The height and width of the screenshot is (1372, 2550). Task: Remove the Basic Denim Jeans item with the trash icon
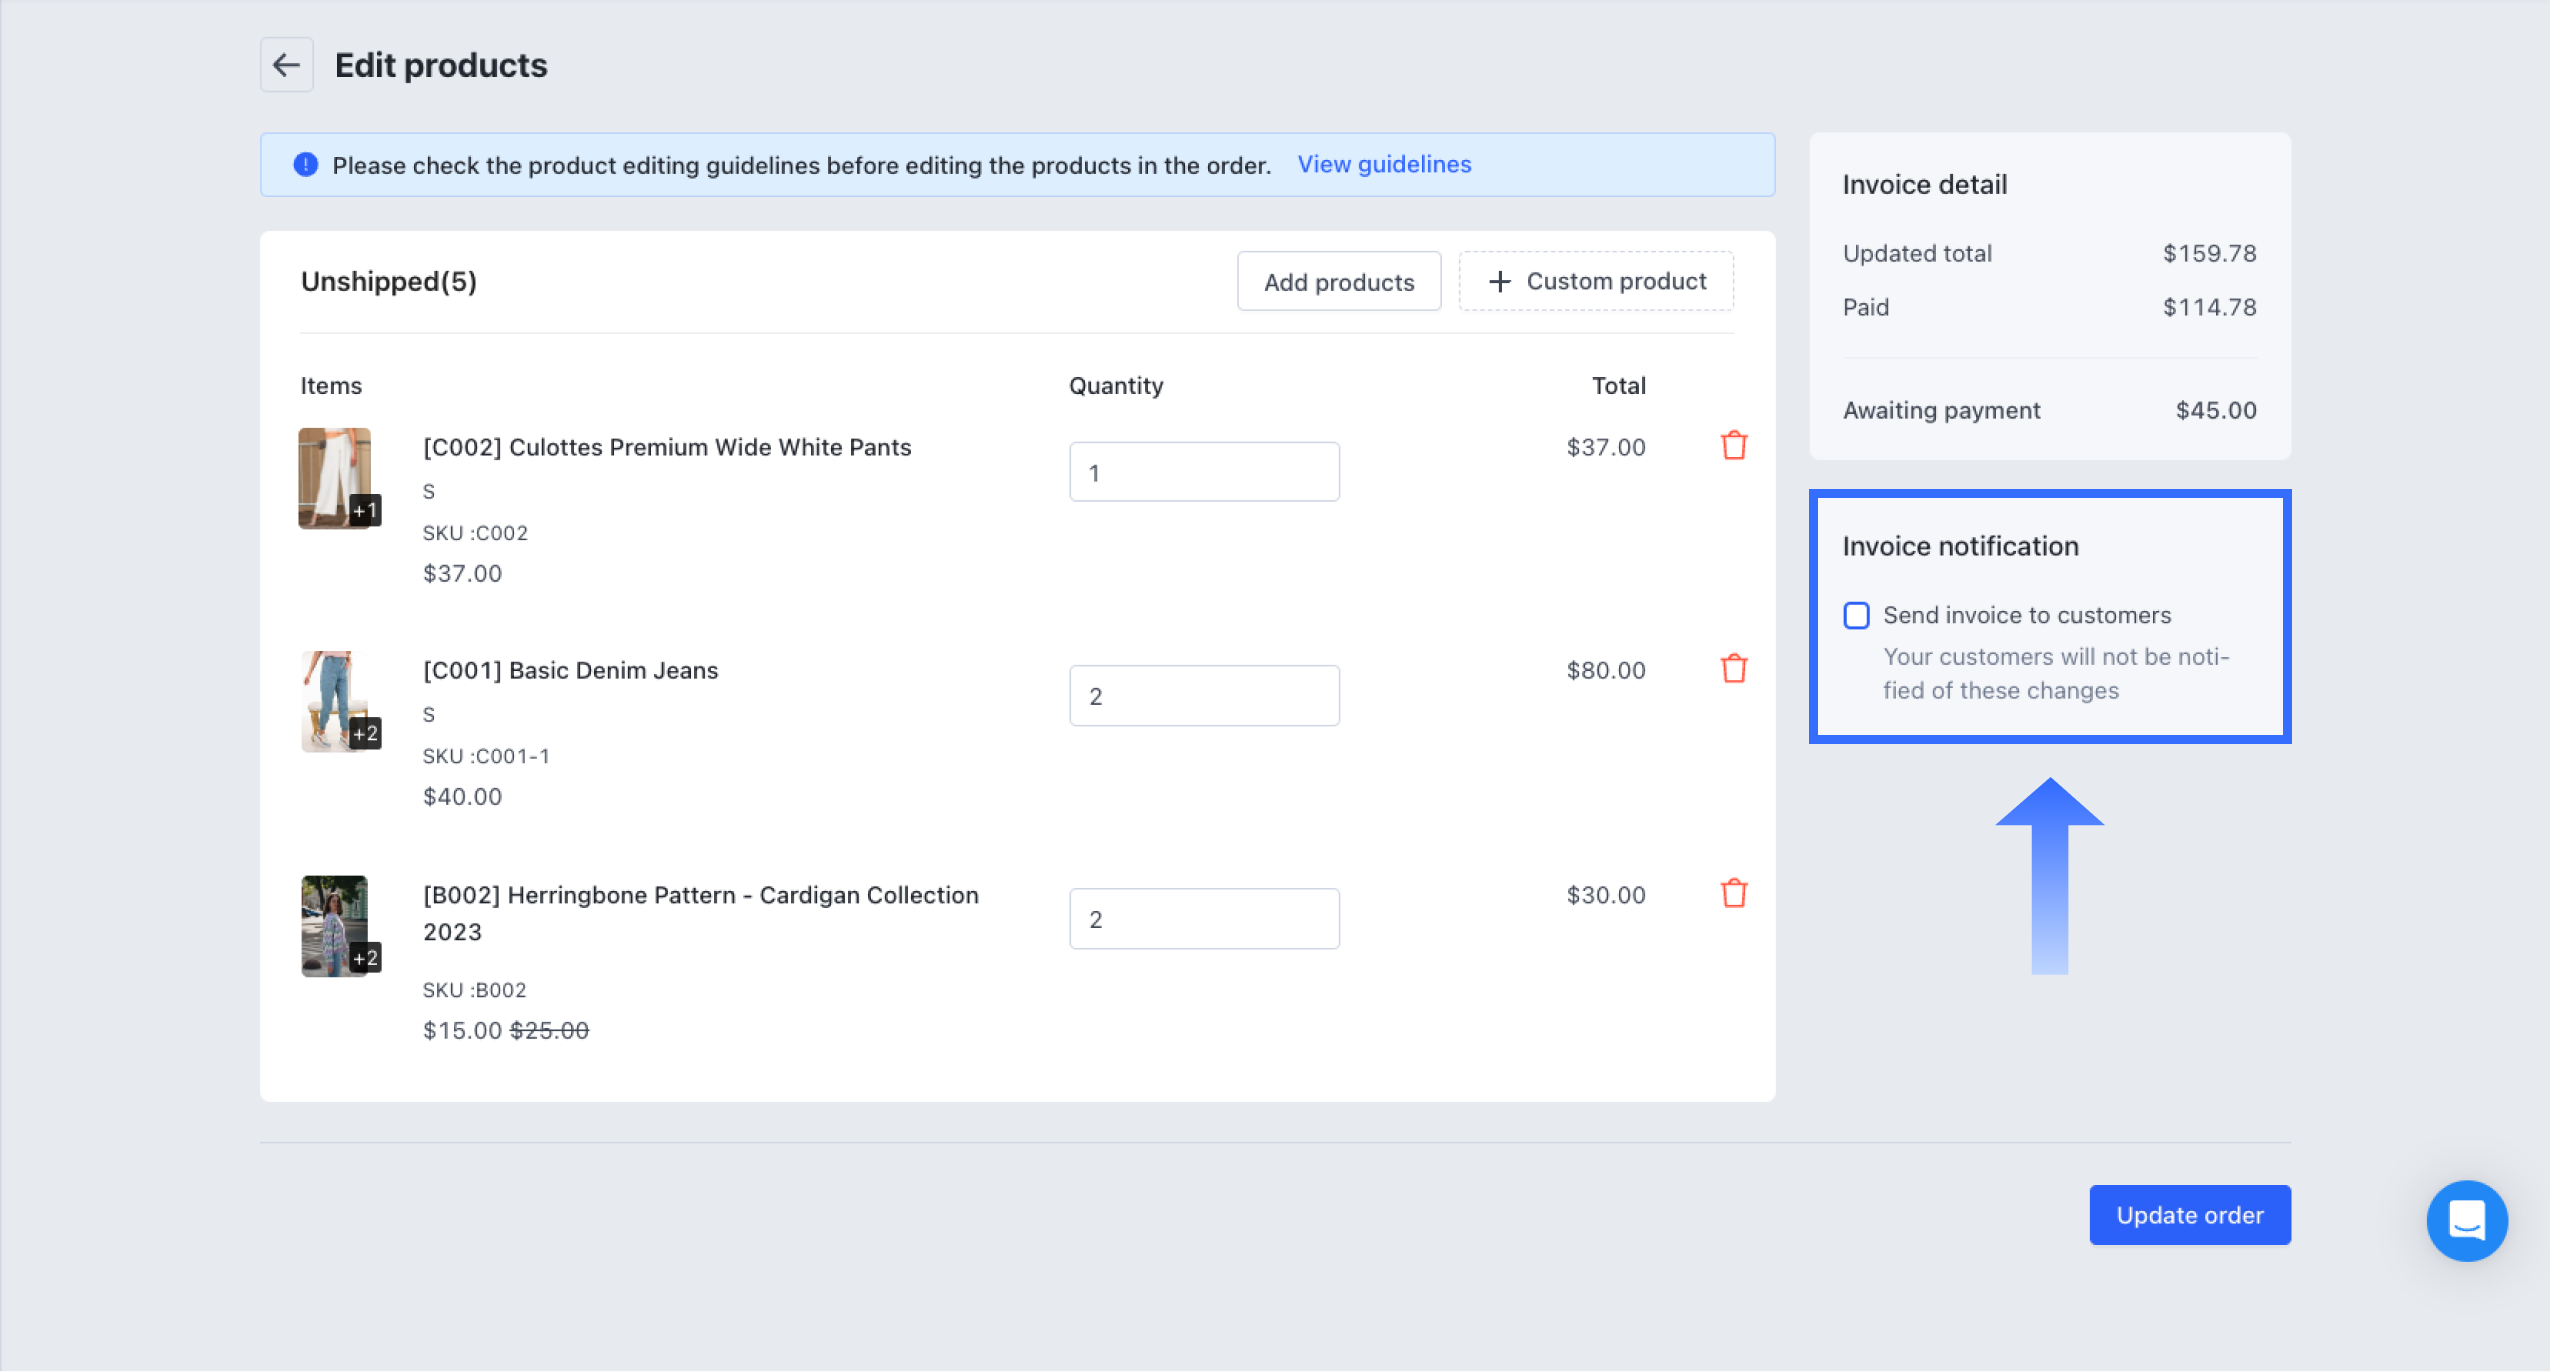[1733, 669]
